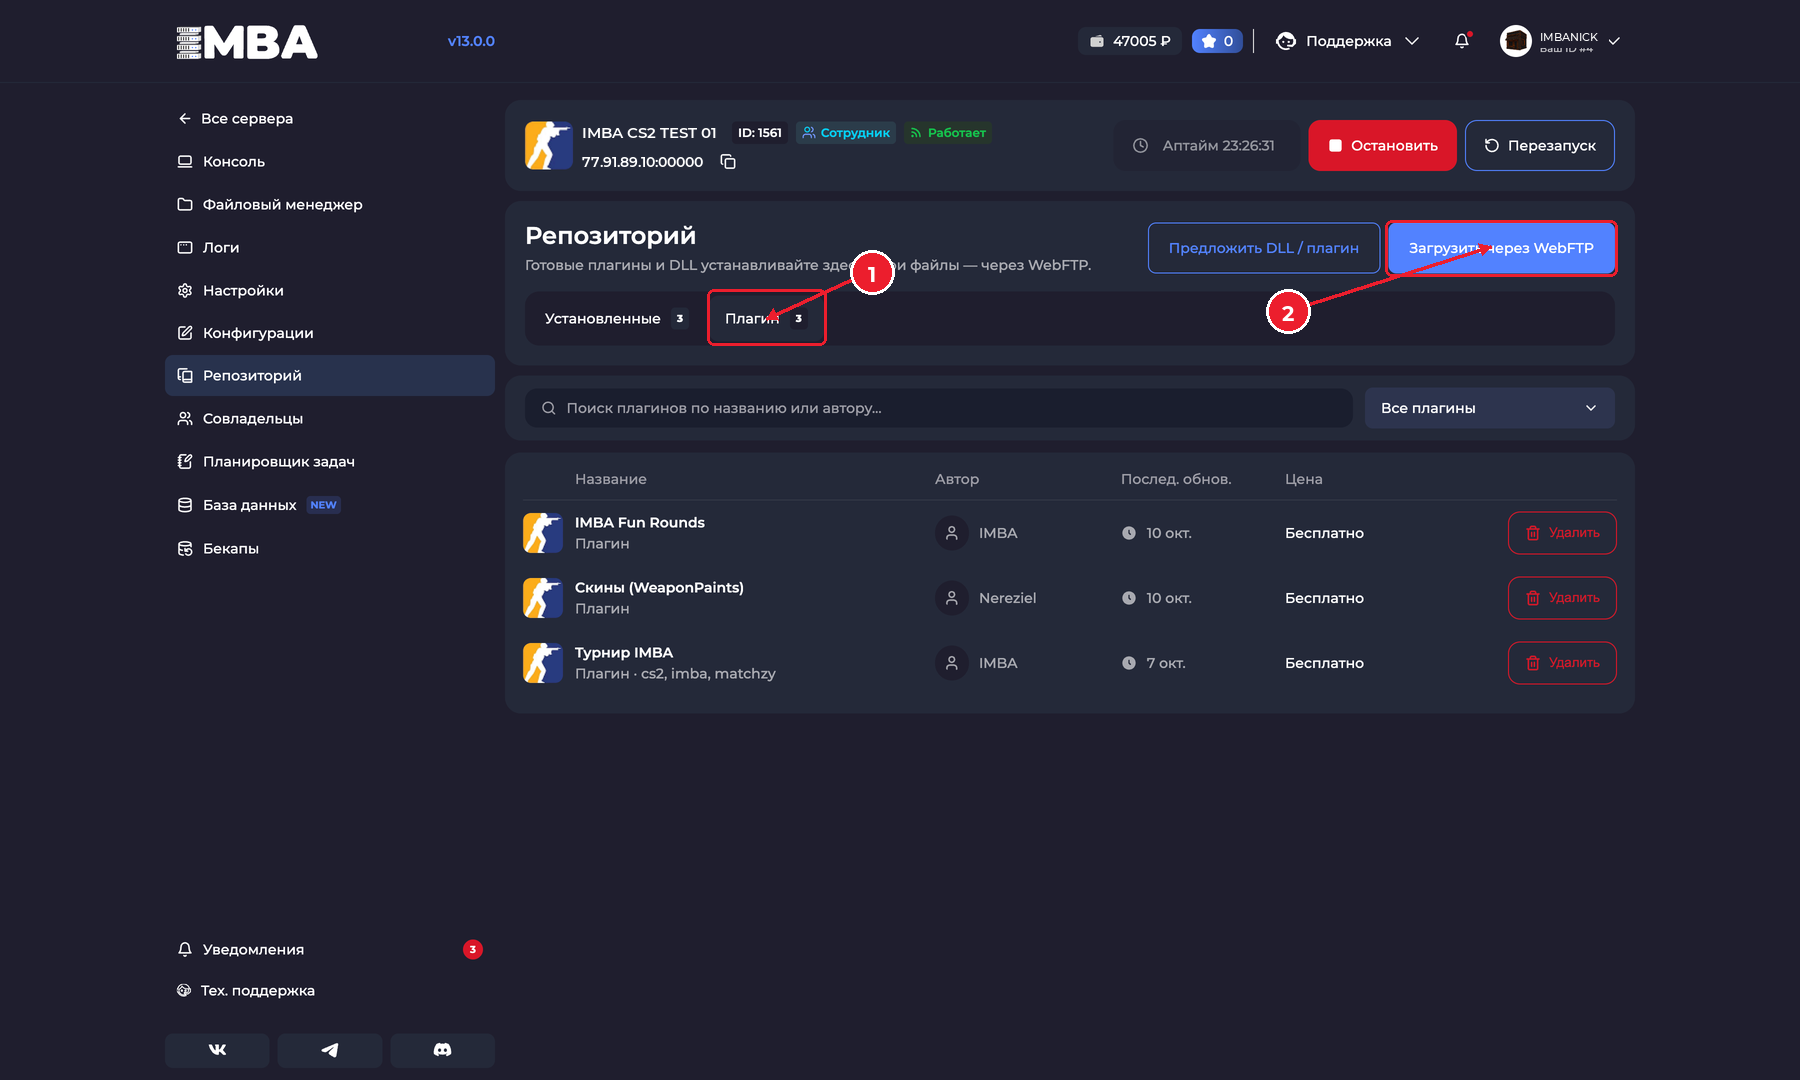
Task: Open Бекапы in sidebar
Action: [330, 548]
